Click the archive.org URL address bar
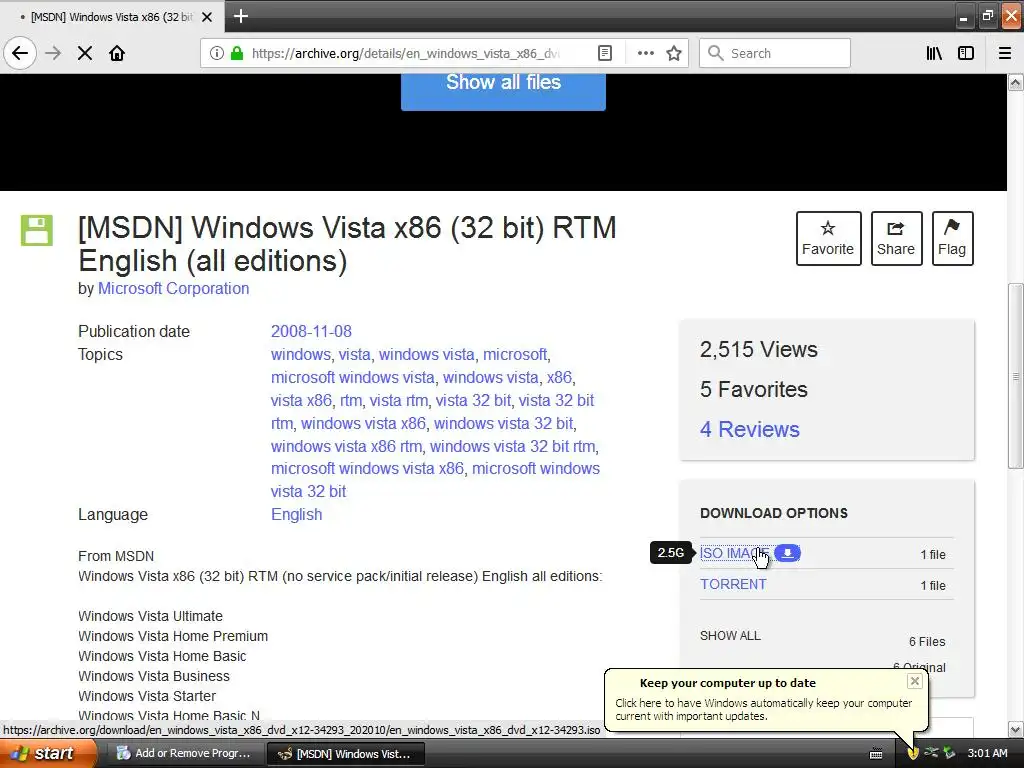Image resolution: width=1024 pixels, height=768 pixels. point(405,53)
